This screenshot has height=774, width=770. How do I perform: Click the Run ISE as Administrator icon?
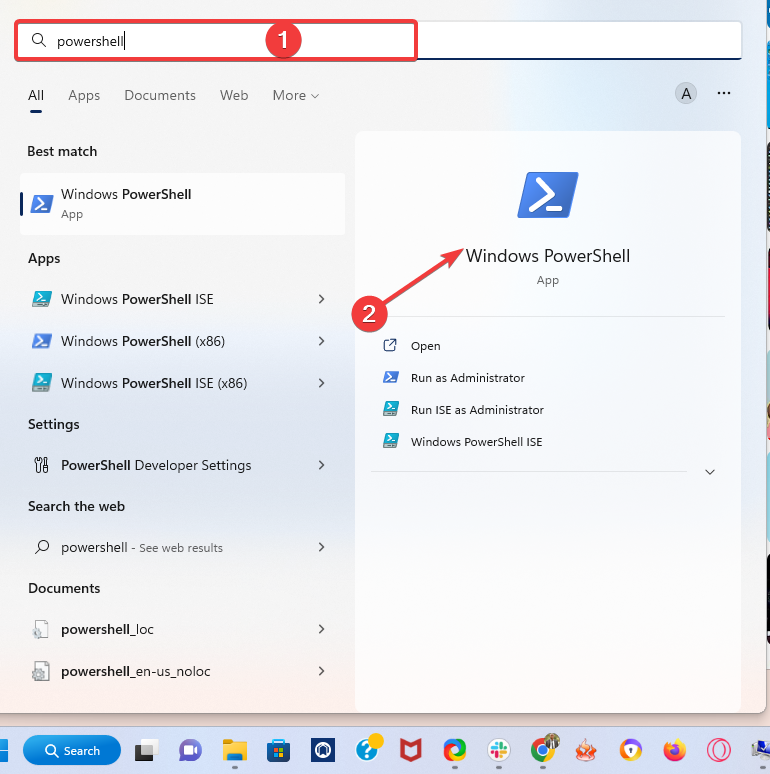pos(391,409)
